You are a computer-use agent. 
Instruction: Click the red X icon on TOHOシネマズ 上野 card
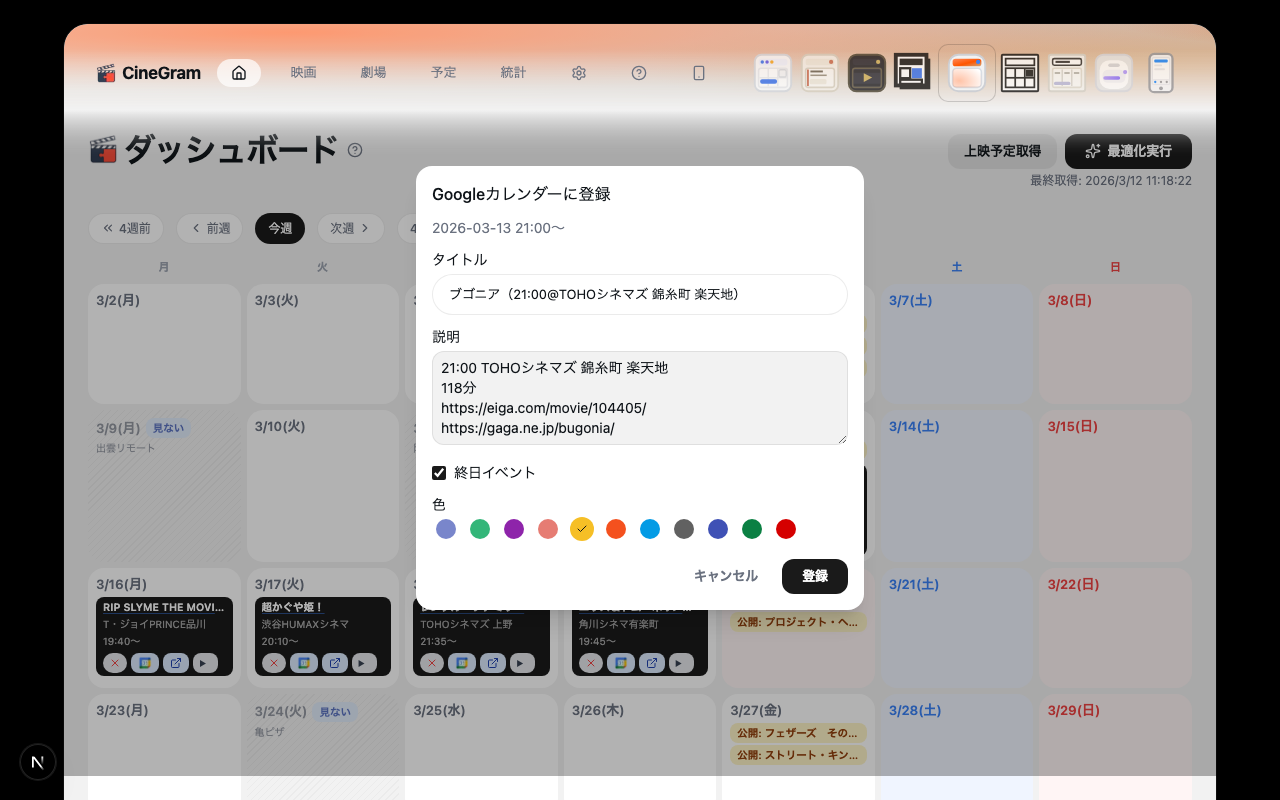pos(430,662)
